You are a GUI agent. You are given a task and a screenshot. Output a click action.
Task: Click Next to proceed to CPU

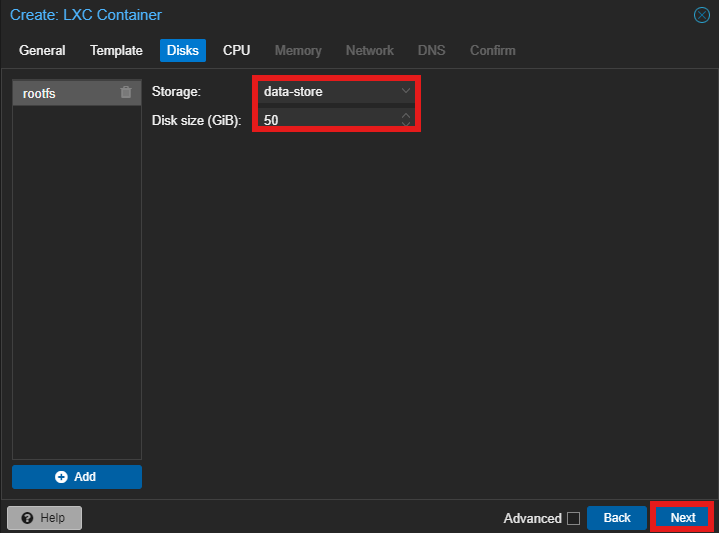pyautogui.click(x=683, y=518)
